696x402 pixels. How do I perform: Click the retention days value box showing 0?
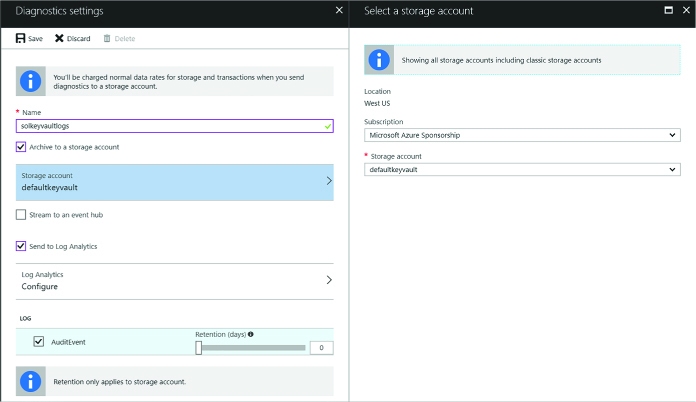(321, 348)
